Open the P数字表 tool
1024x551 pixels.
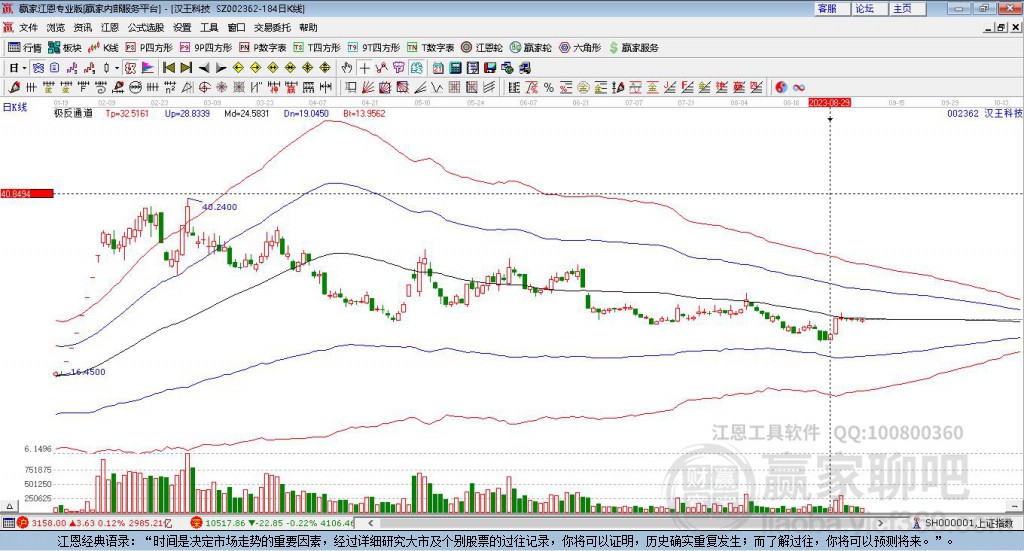click(x=263, y=48)
